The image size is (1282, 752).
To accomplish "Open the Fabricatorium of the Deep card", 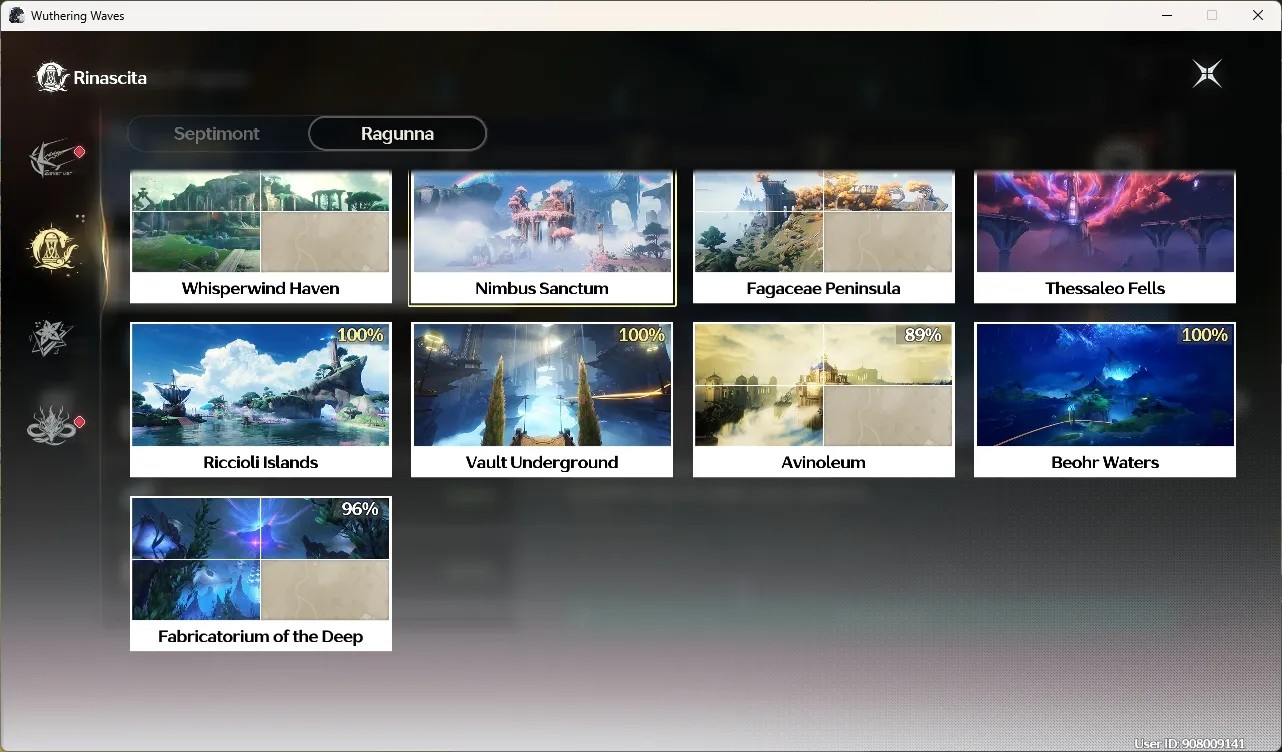I will click(261, 574).
